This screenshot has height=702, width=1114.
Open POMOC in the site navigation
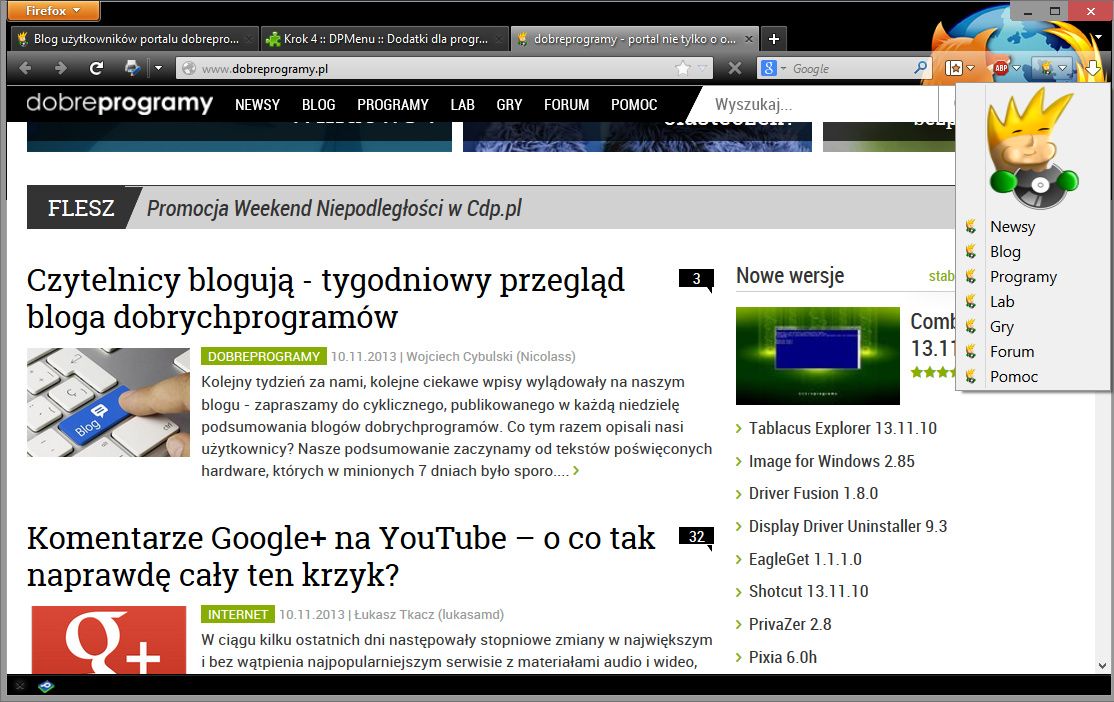pos(634,104)
